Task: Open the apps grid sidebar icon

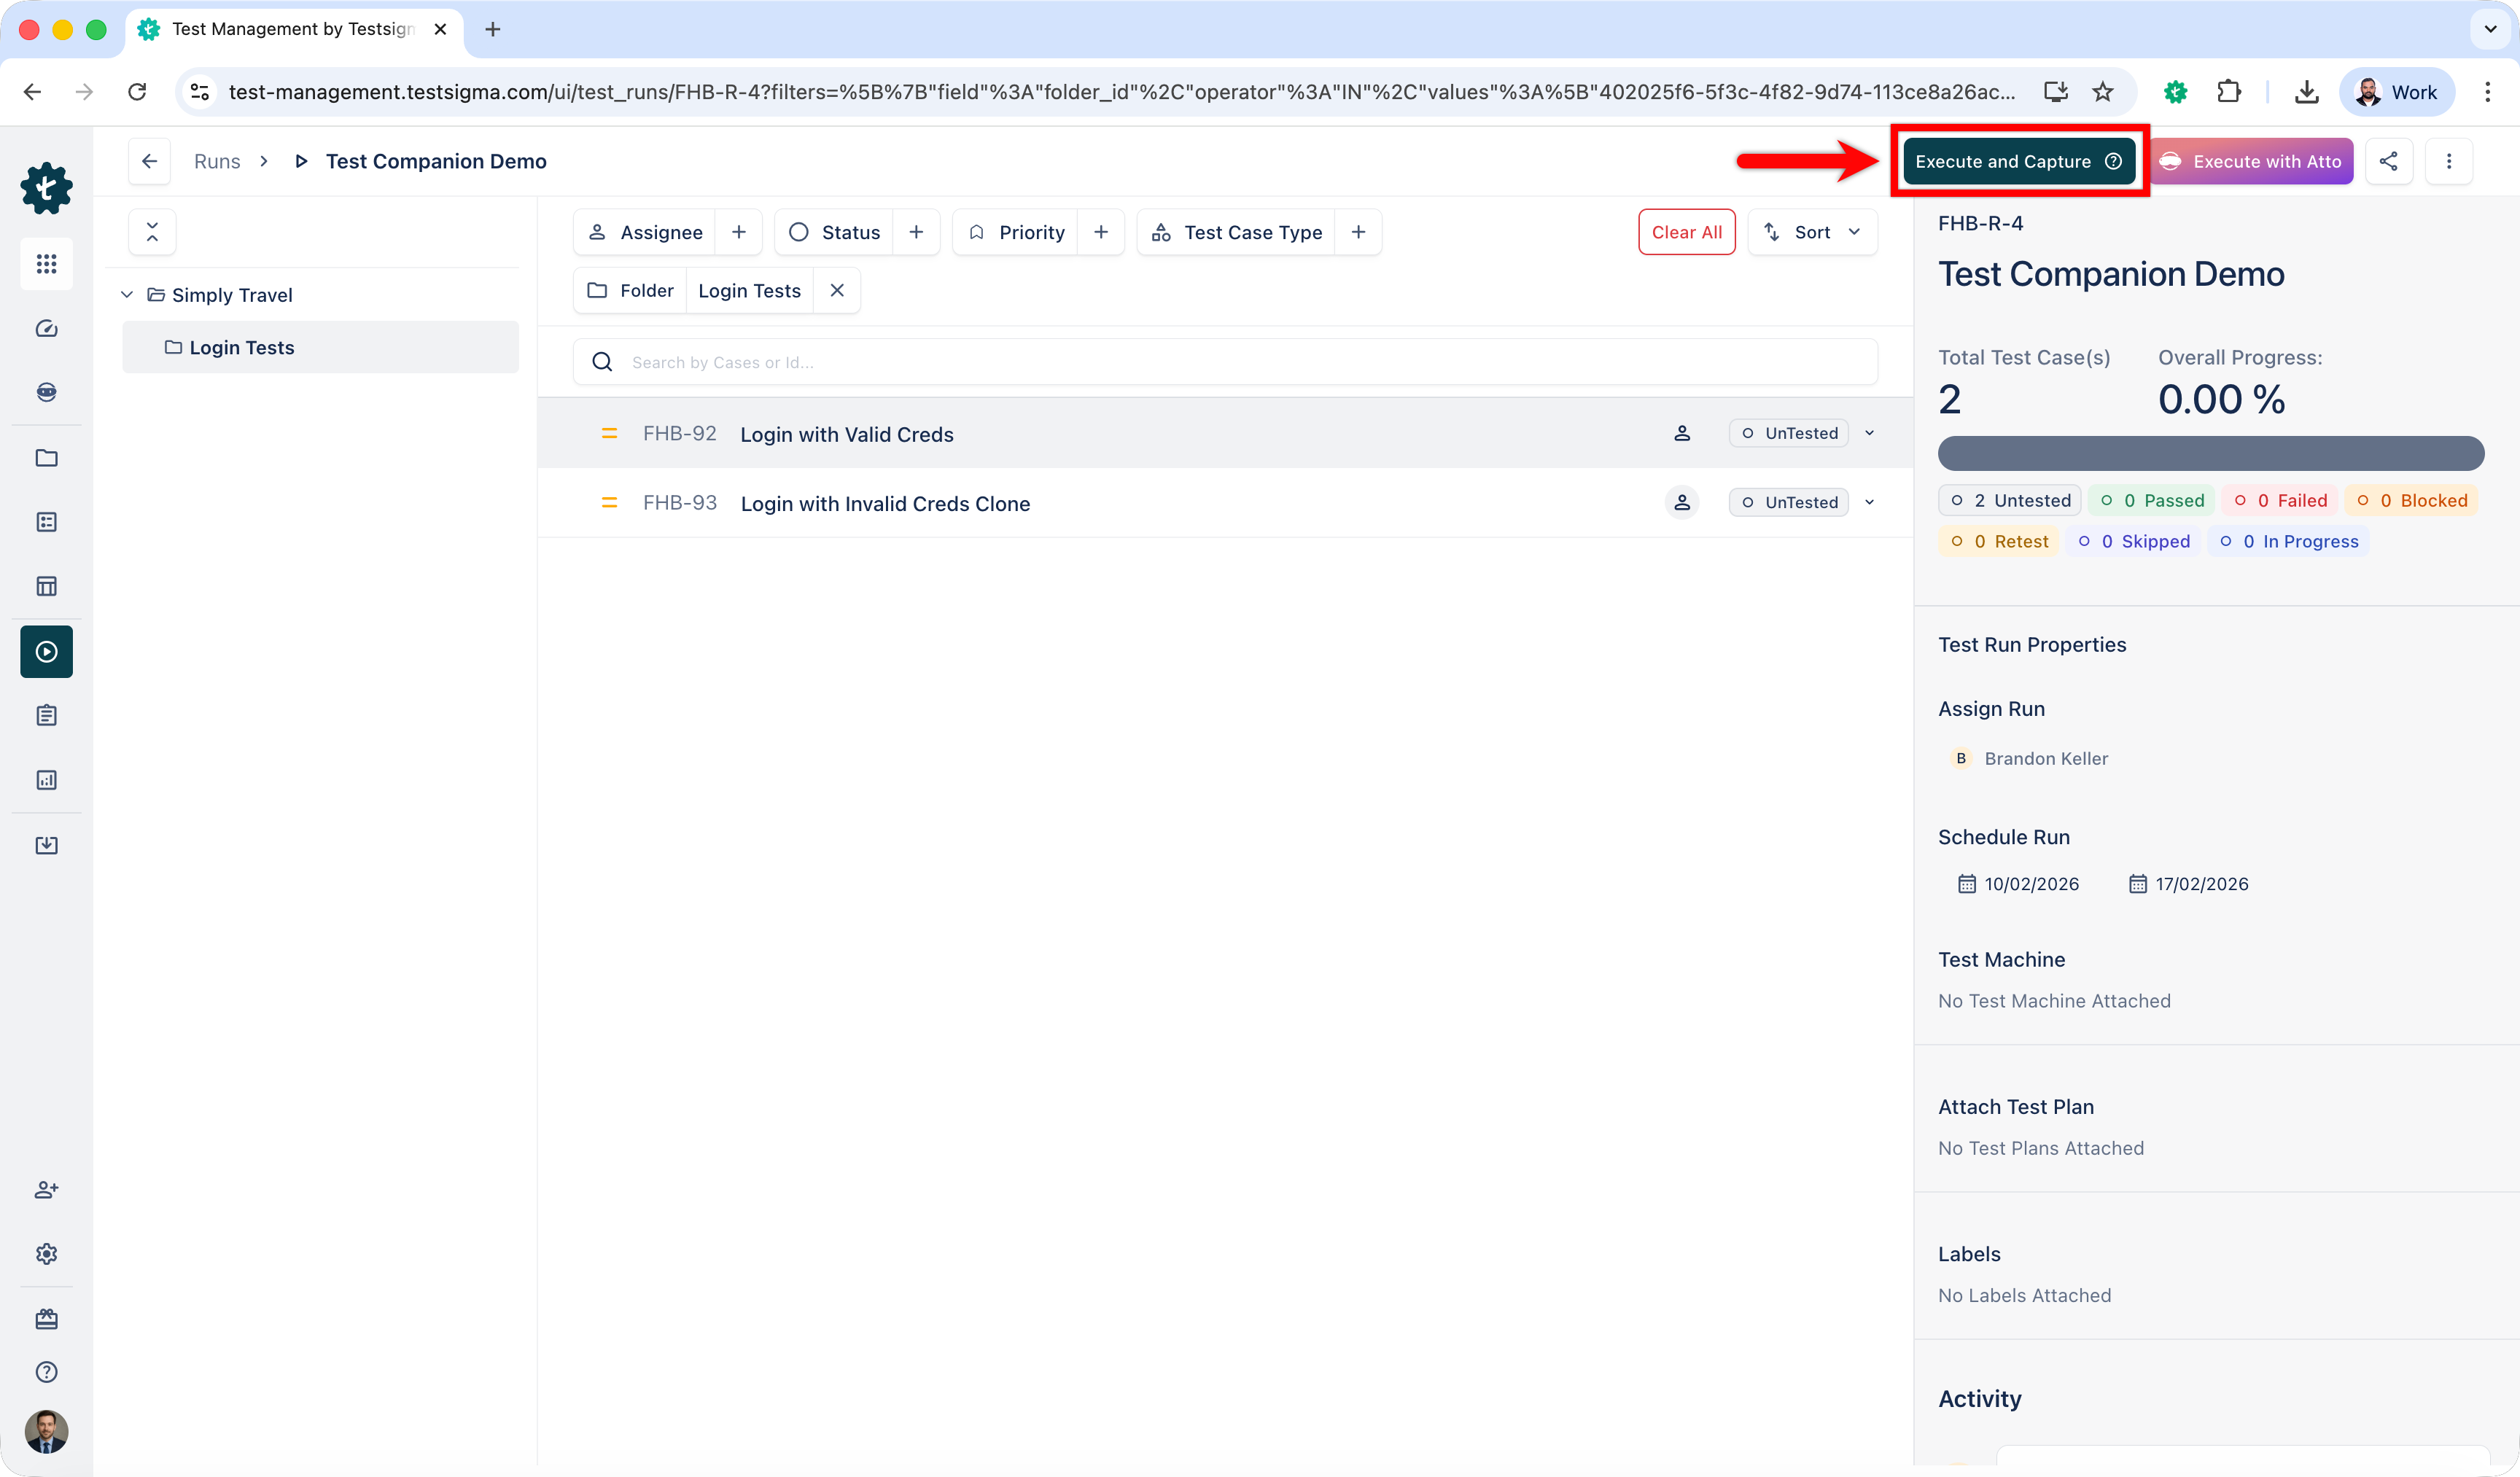Action: [x=46, y=264]
